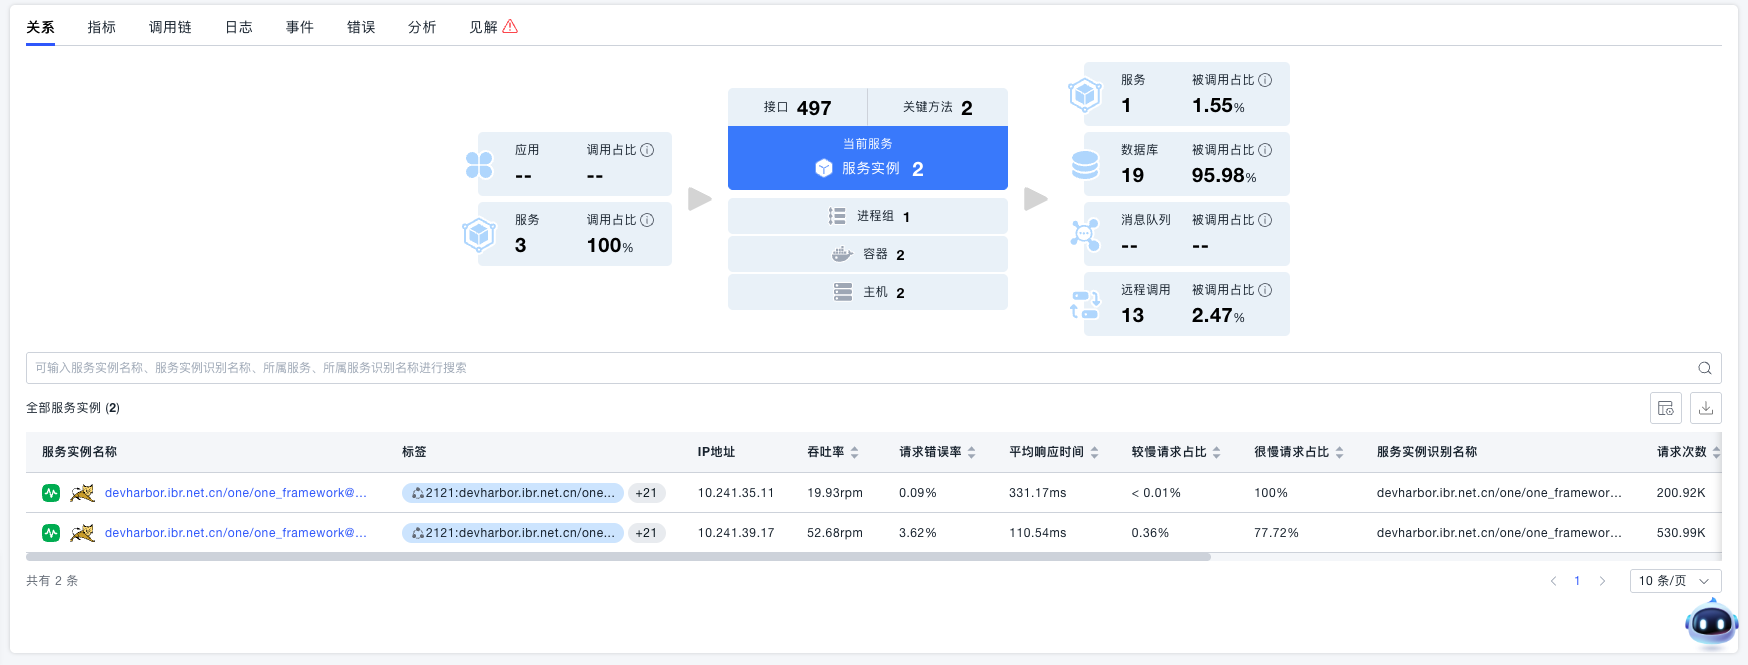Open the column settings icon above table
Viewport: 1748px width, 665px height.
pyautogui.click(x=1666, y=408)
